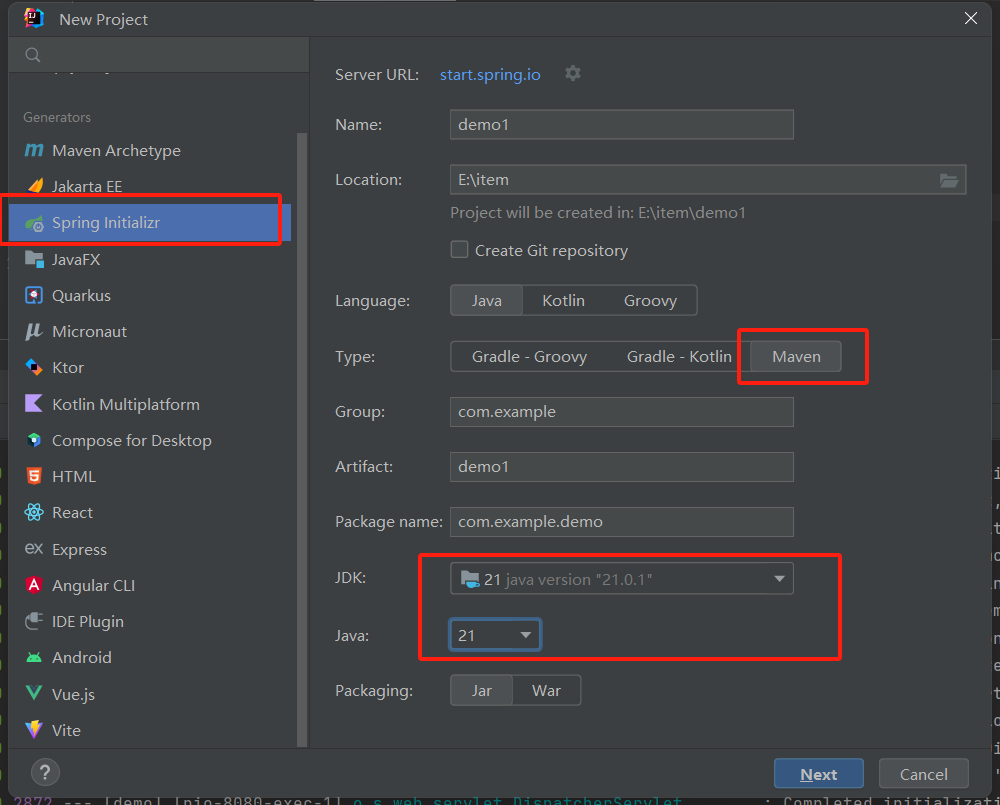
Task: Enable Create Git repository checkbox
Action: tap(459, 249)
